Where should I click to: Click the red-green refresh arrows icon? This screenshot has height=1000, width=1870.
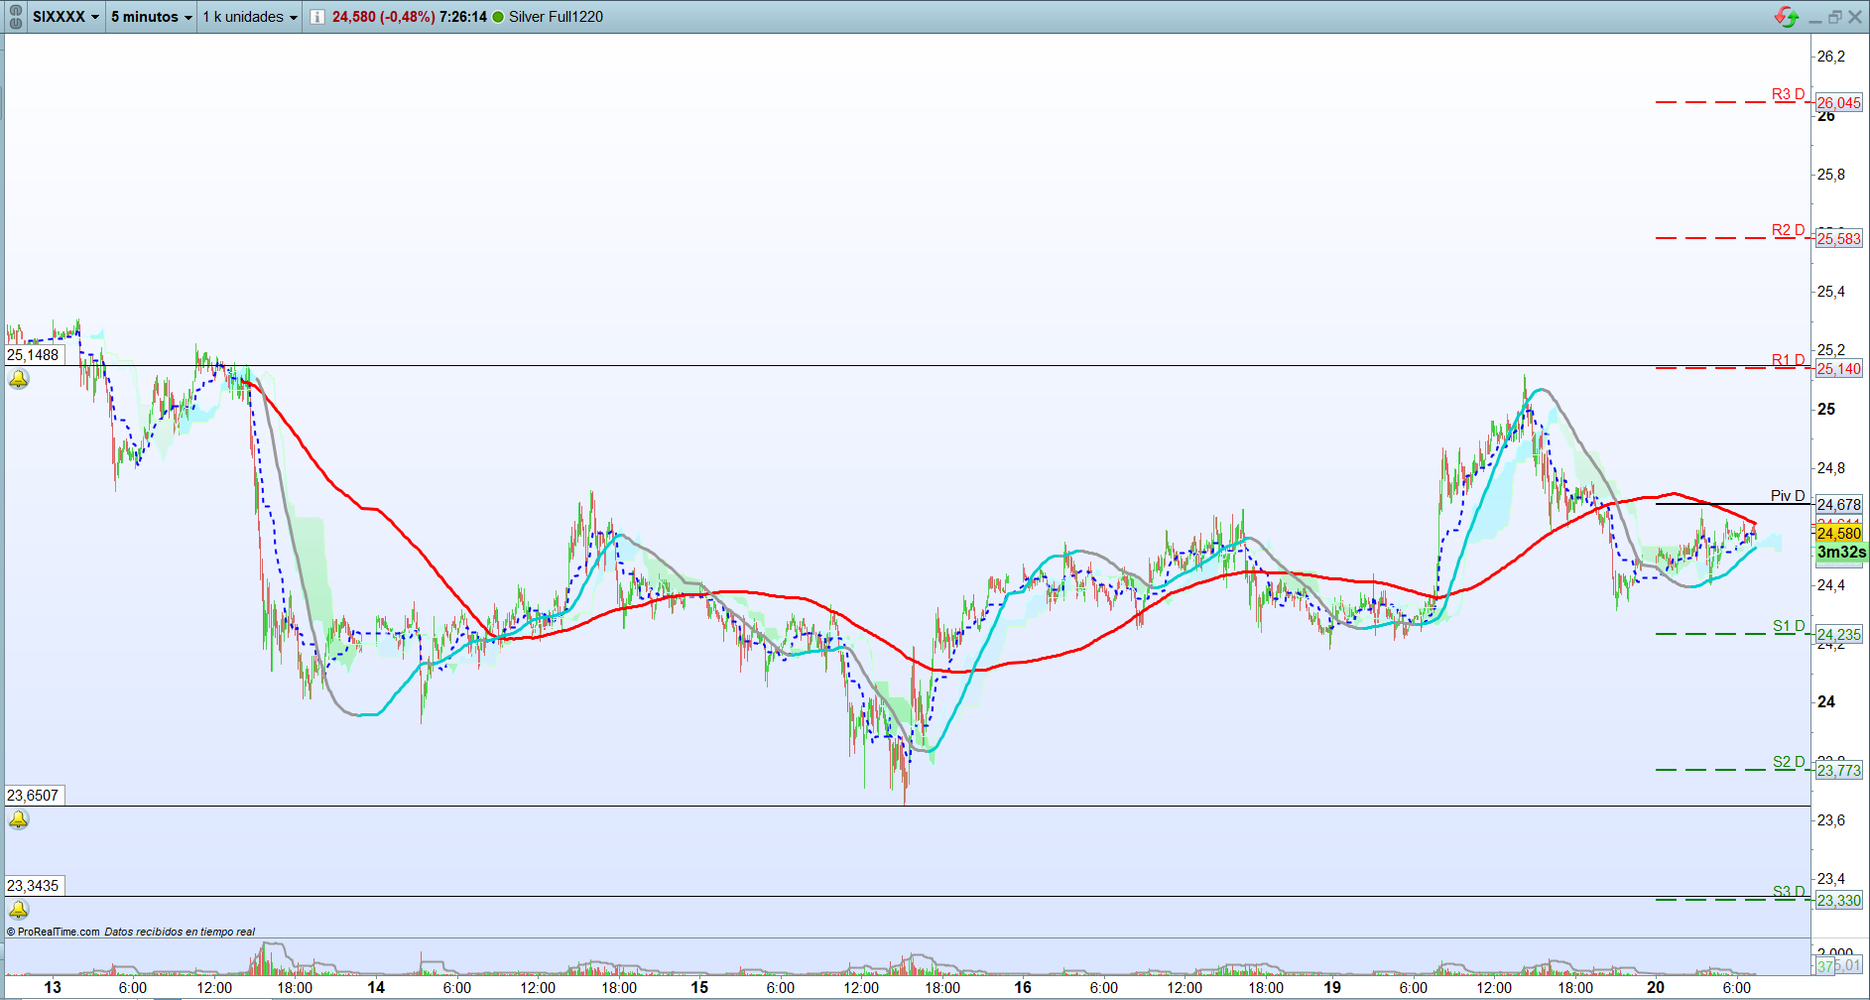coord(1785,17)
